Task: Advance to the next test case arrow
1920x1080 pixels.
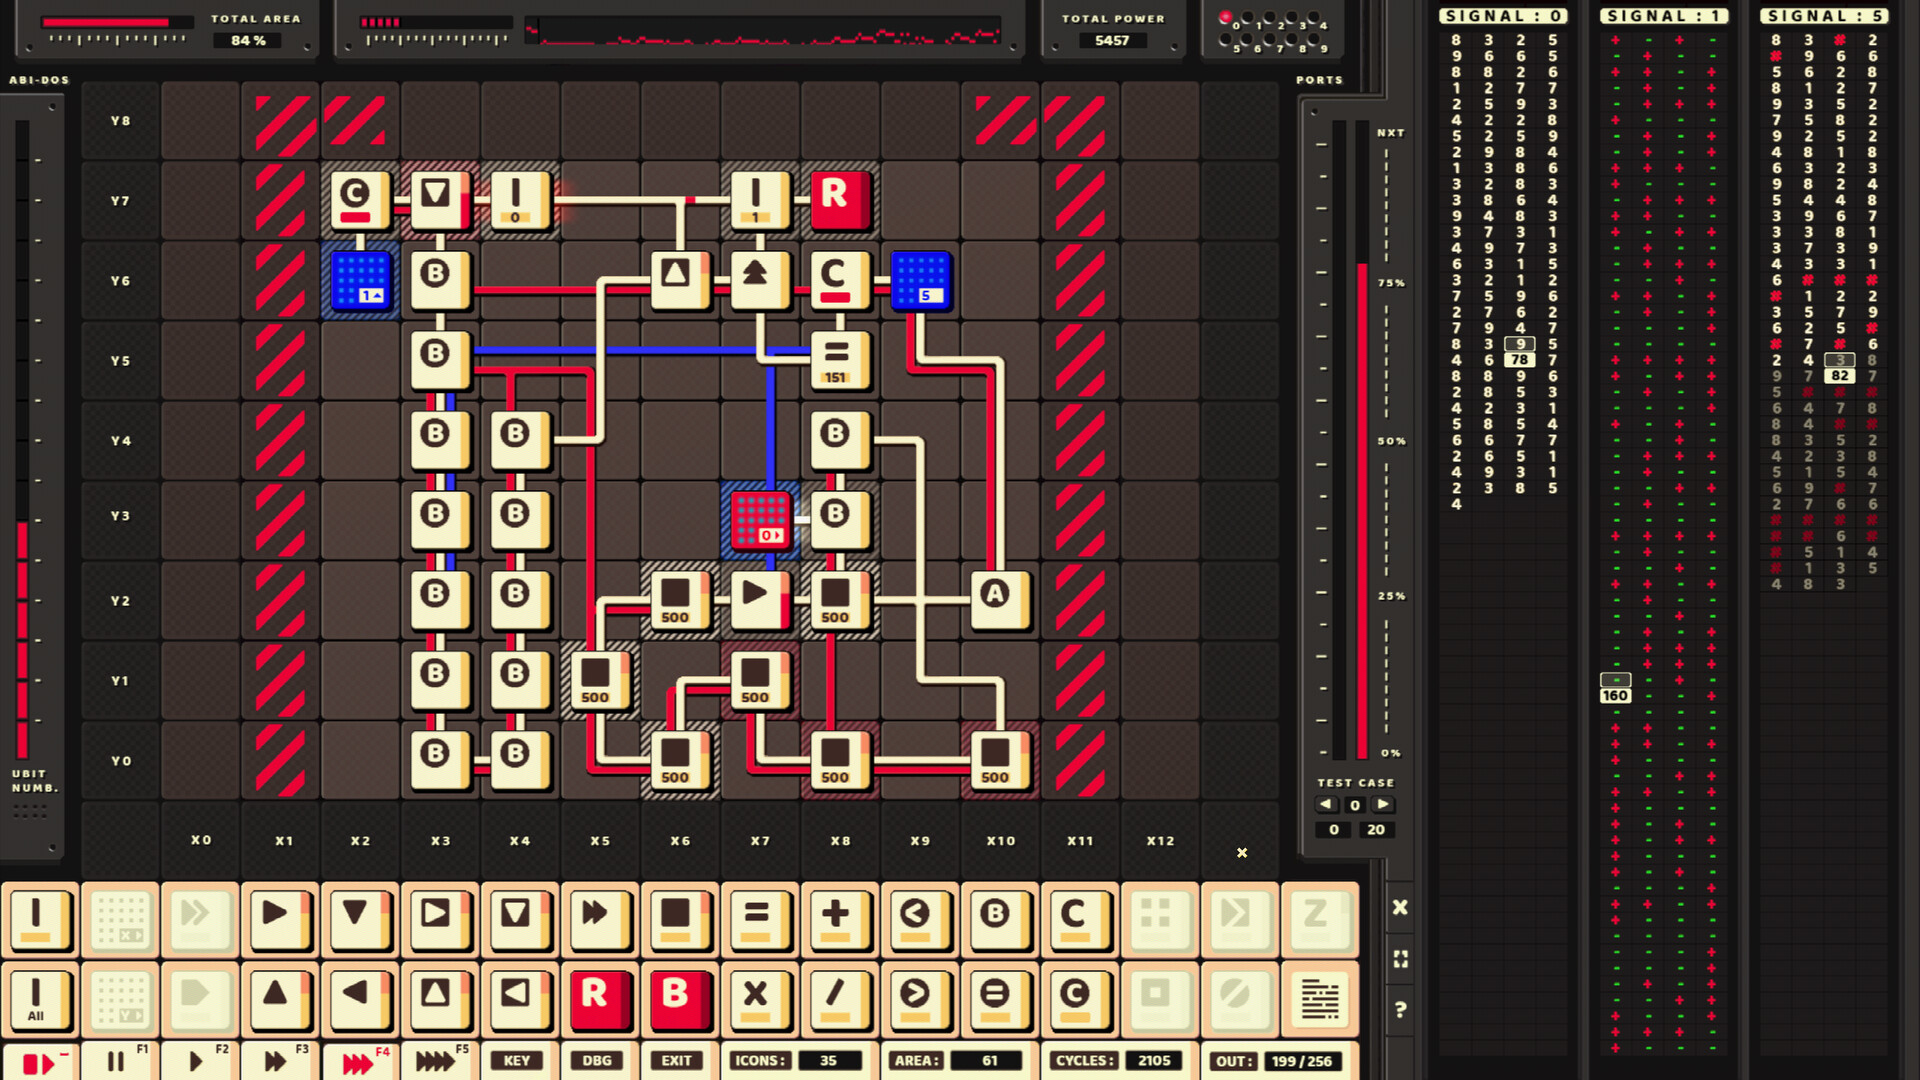Action: (1384, 804)
